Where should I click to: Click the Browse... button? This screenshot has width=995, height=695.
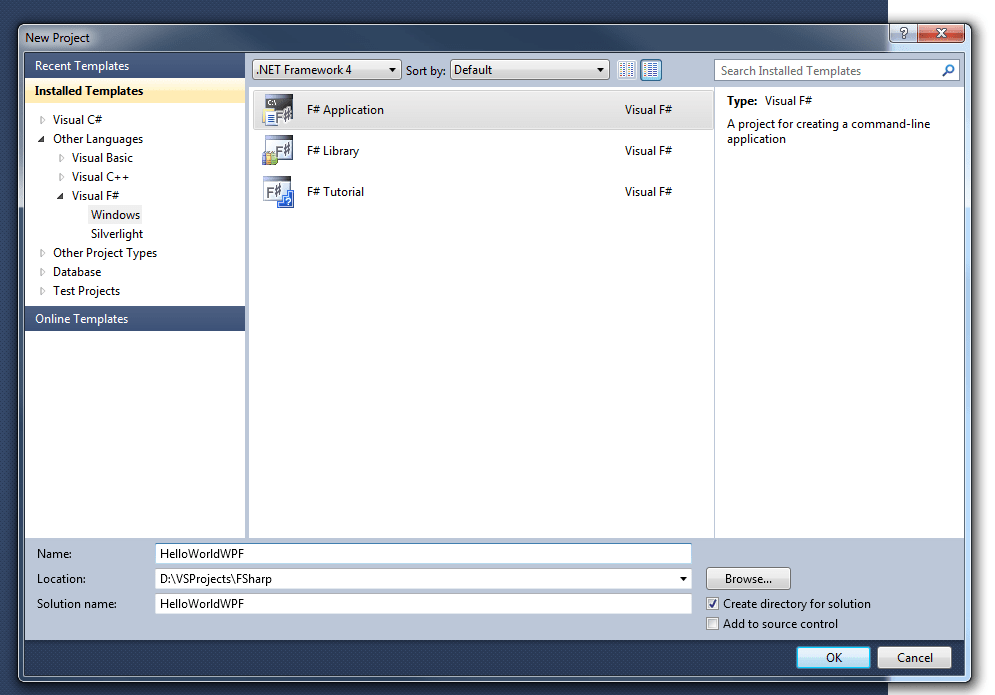748,579
